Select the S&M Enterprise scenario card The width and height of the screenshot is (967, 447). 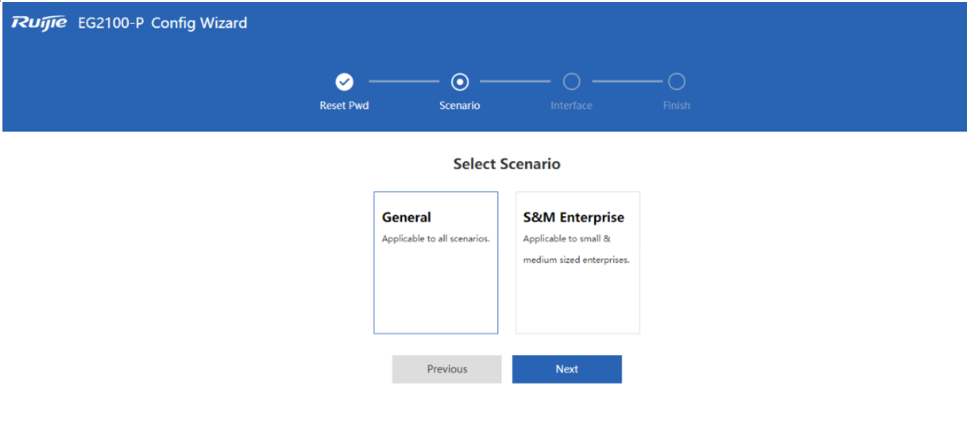pyautogui.click(x=578, y=263)
